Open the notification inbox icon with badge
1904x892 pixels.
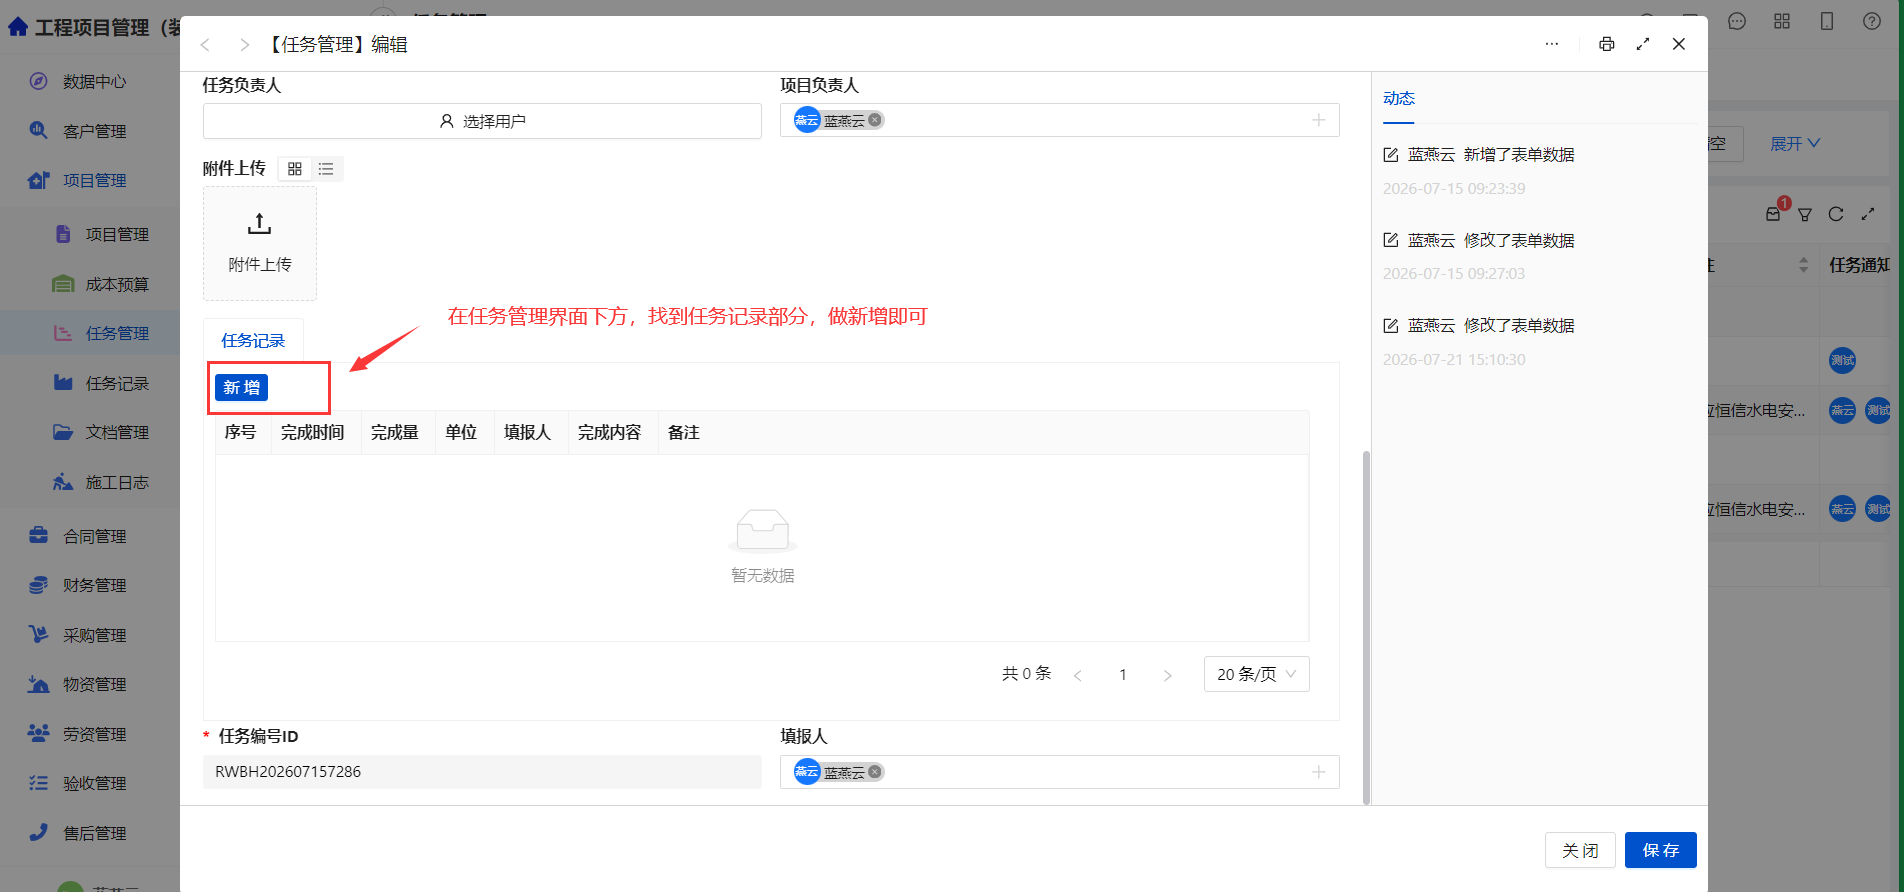pos(1774,213)
